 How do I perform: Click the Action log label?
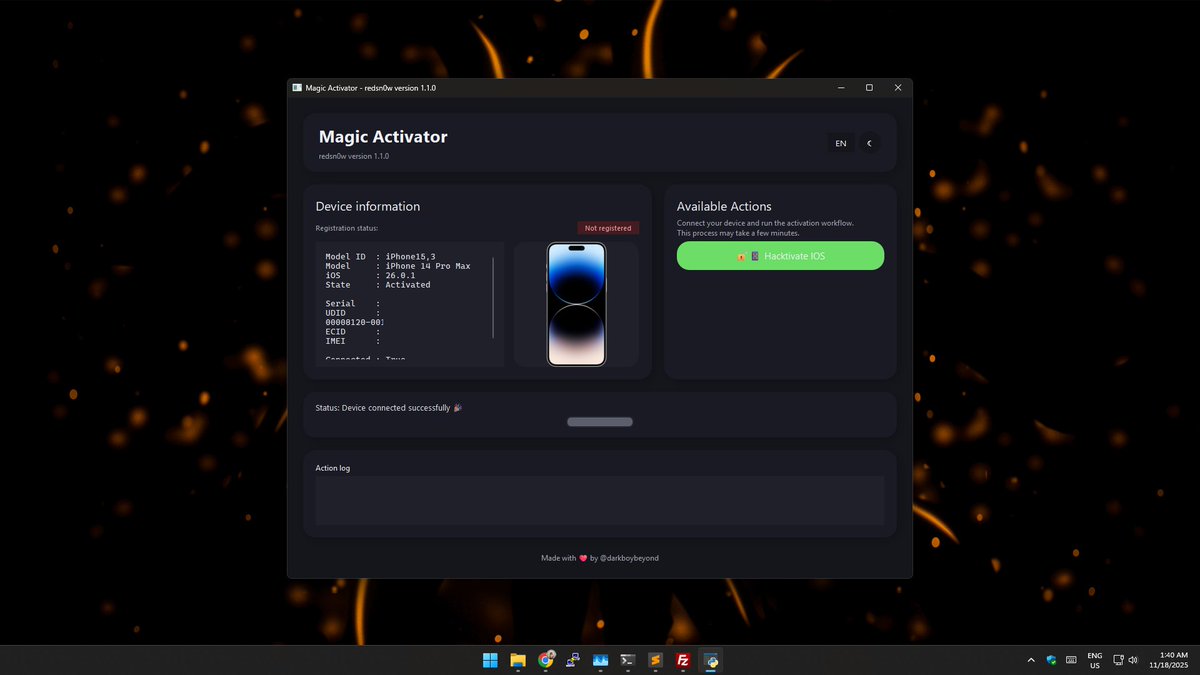click(x=333, y=468)
